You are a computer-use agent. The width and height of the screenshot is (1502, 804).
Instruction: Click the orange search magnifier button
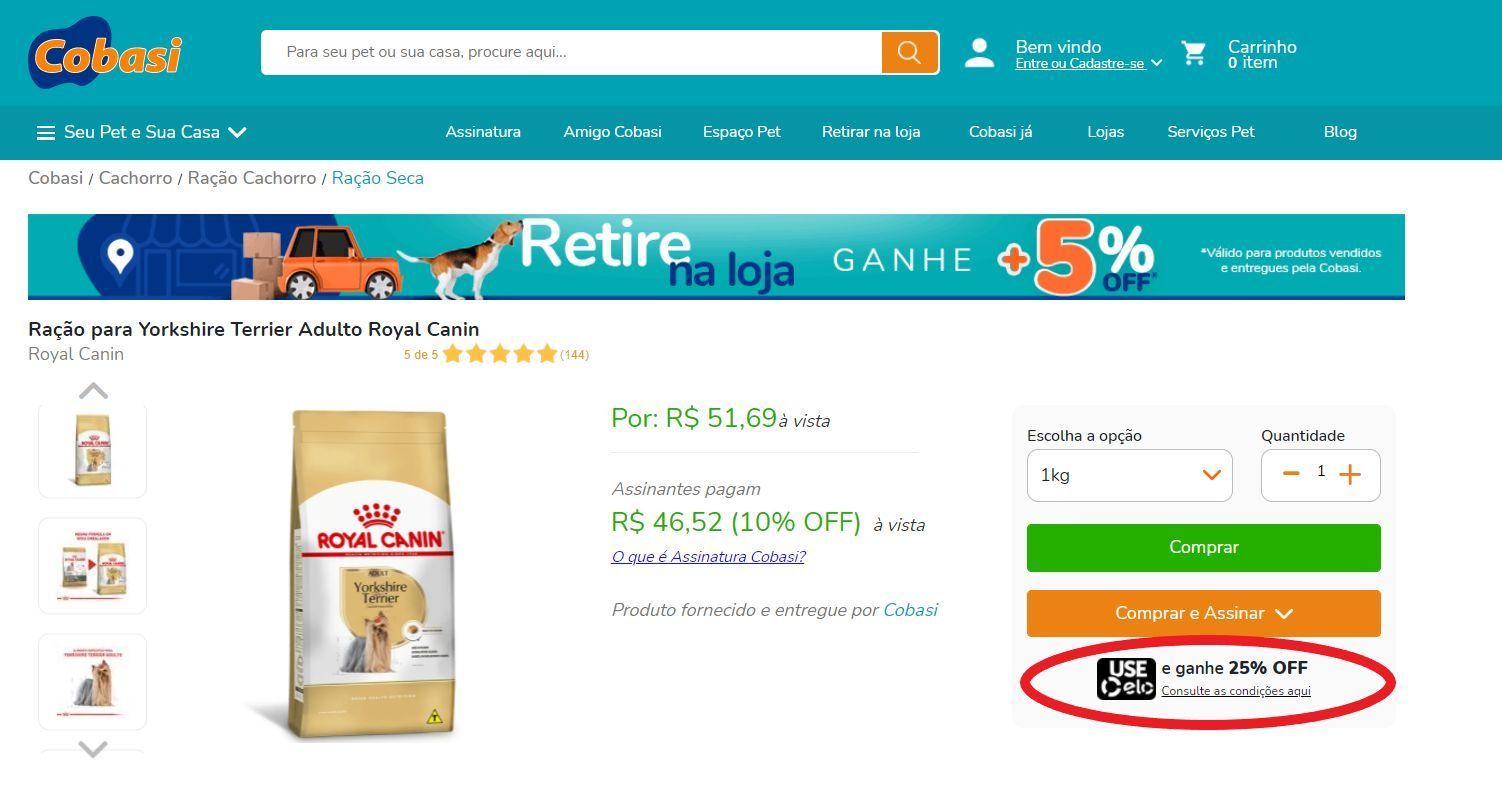coord(910,52)
